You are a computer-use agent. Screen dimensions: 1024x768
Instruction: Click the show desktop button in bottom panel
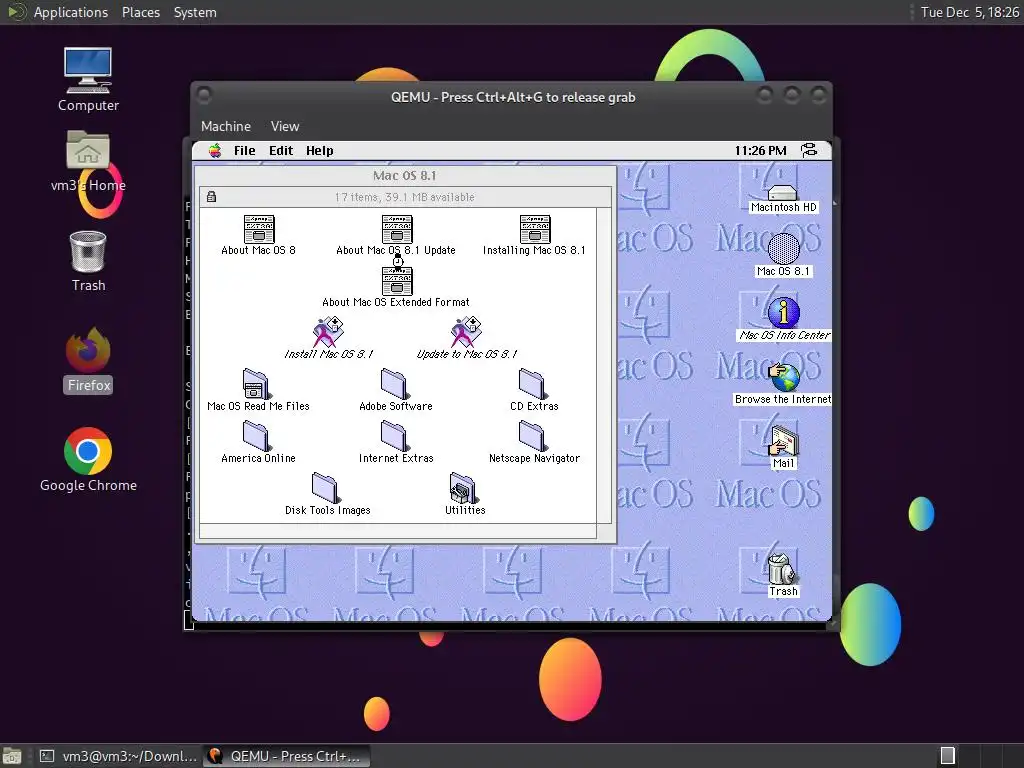click(12, 756)
